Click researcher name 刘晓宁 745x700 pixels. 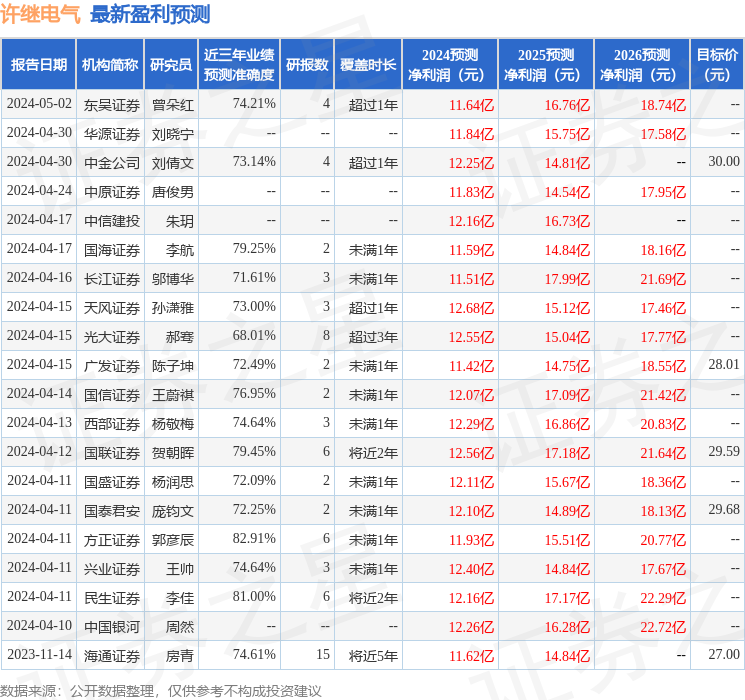(x=172, y=134)
